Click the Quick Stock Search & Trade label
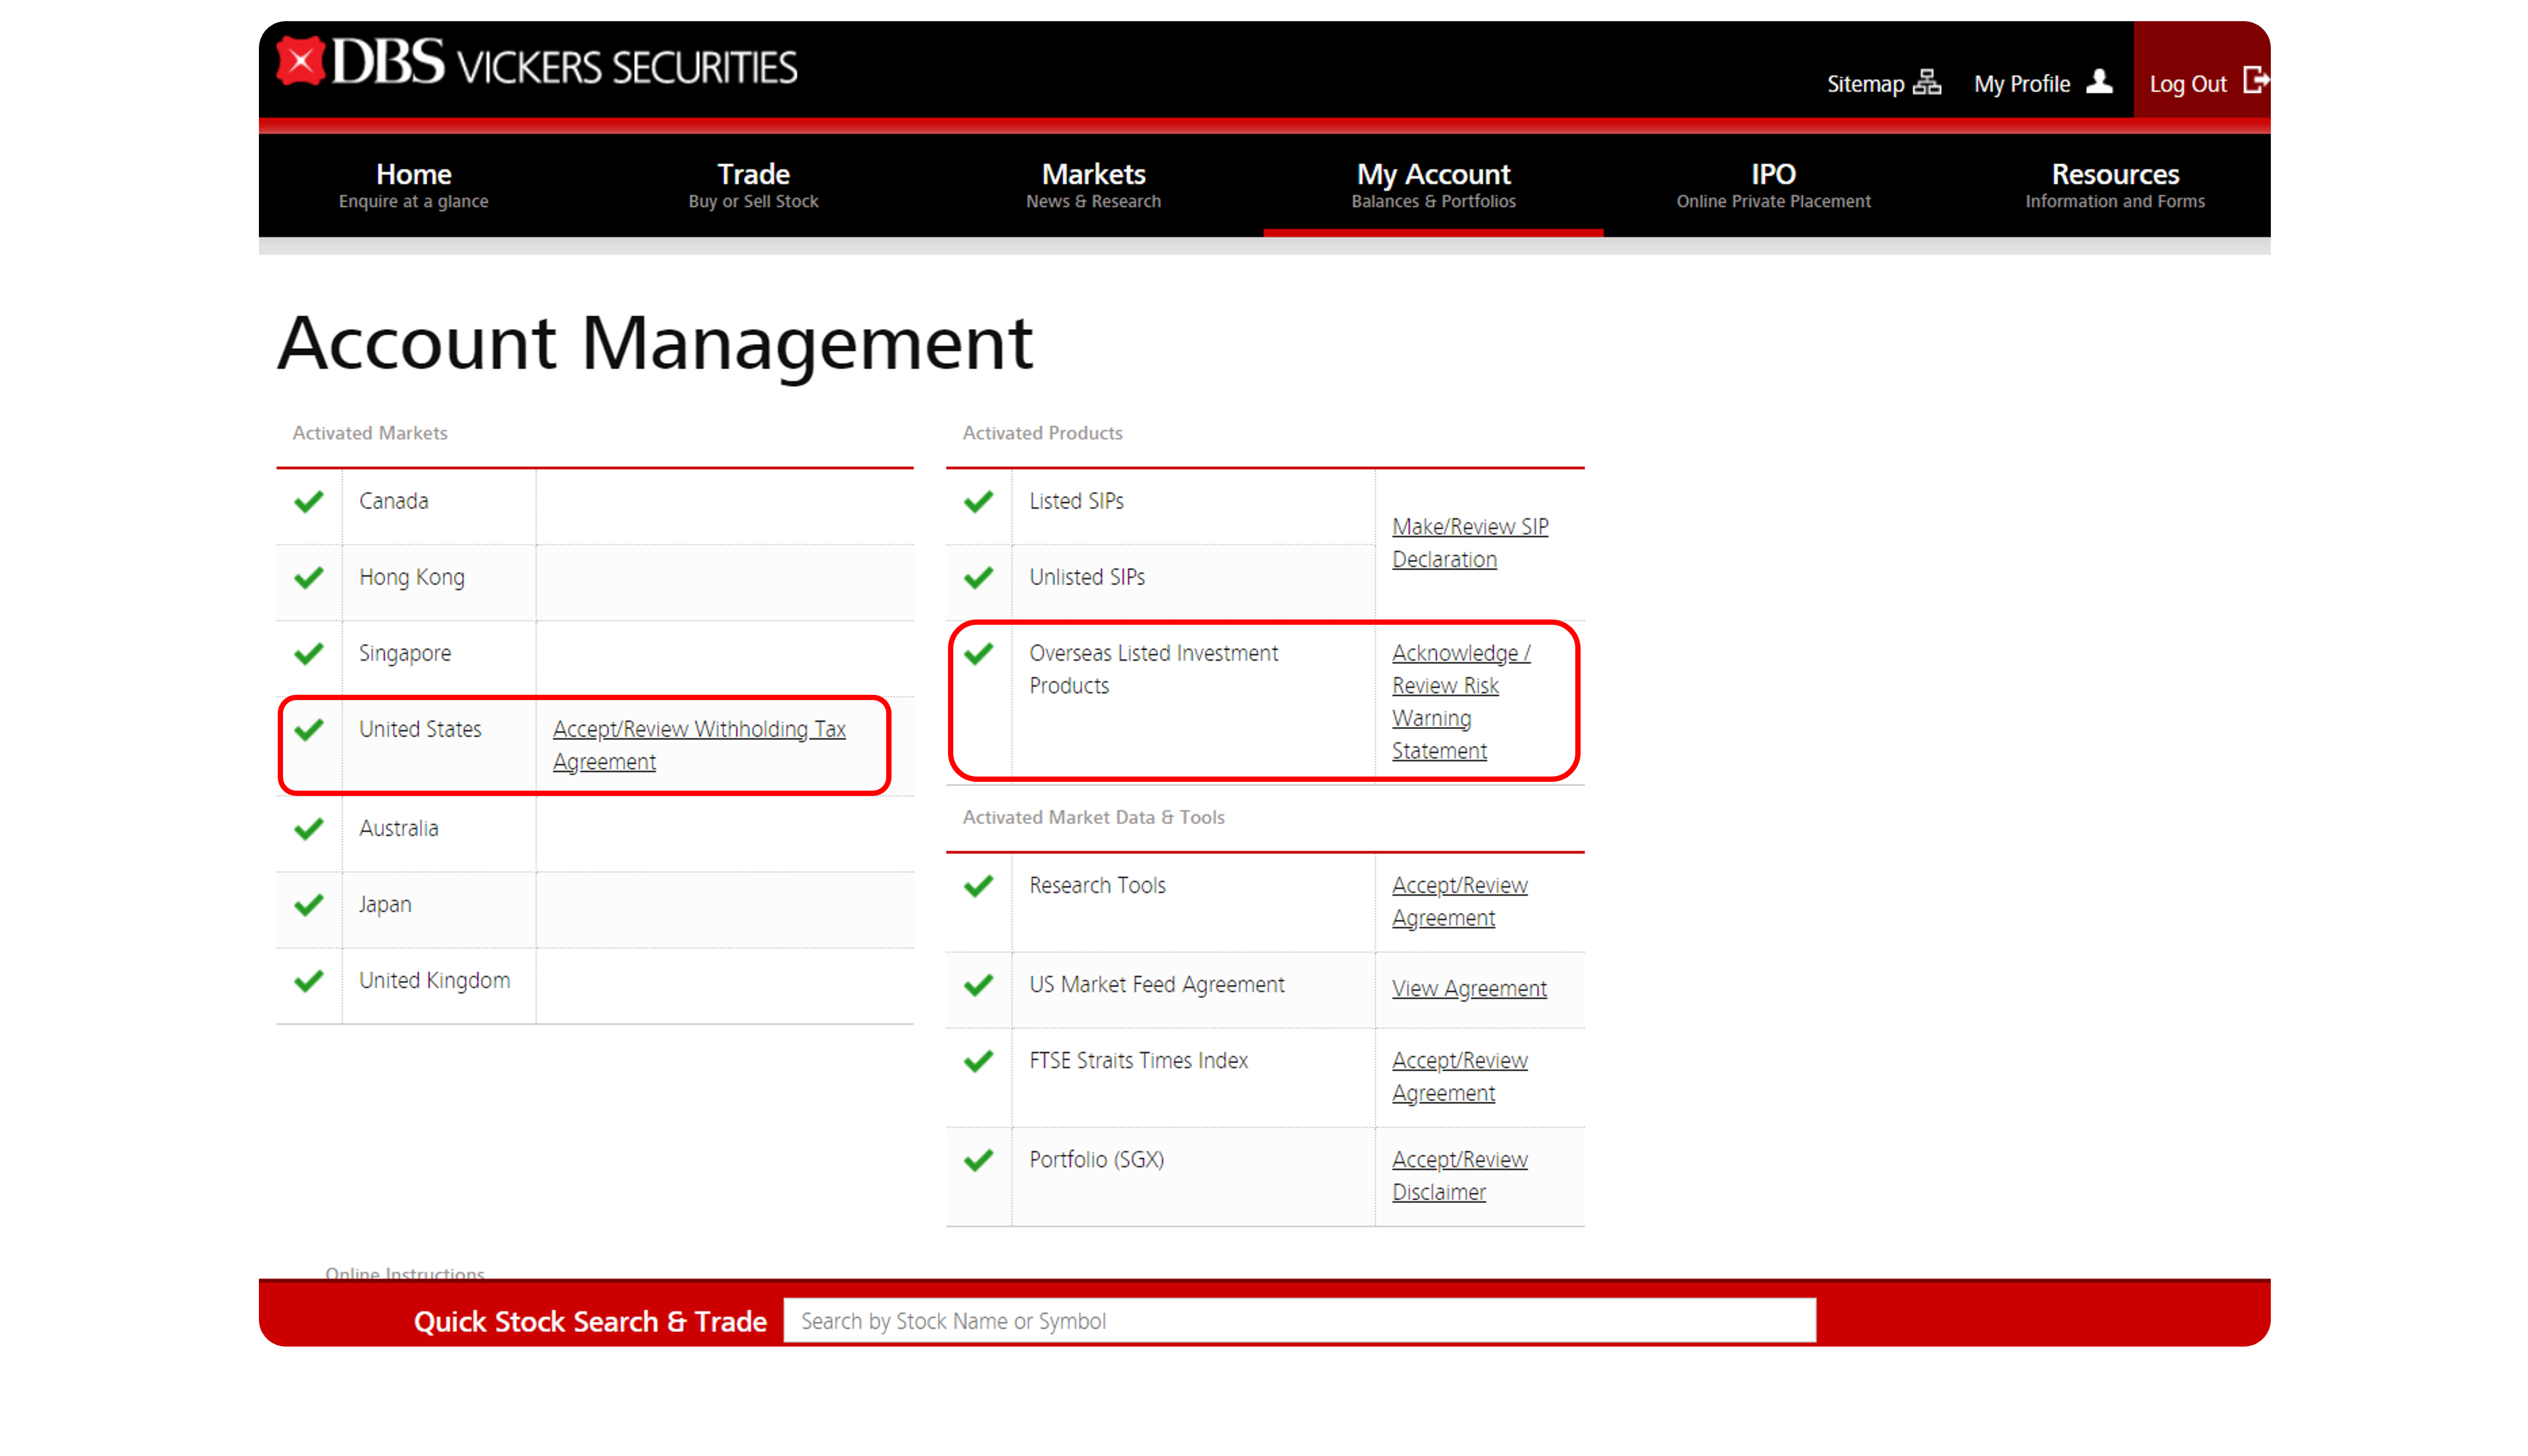The width and height of the screenshot is (2528, 1456). (x=590, y=1321)
